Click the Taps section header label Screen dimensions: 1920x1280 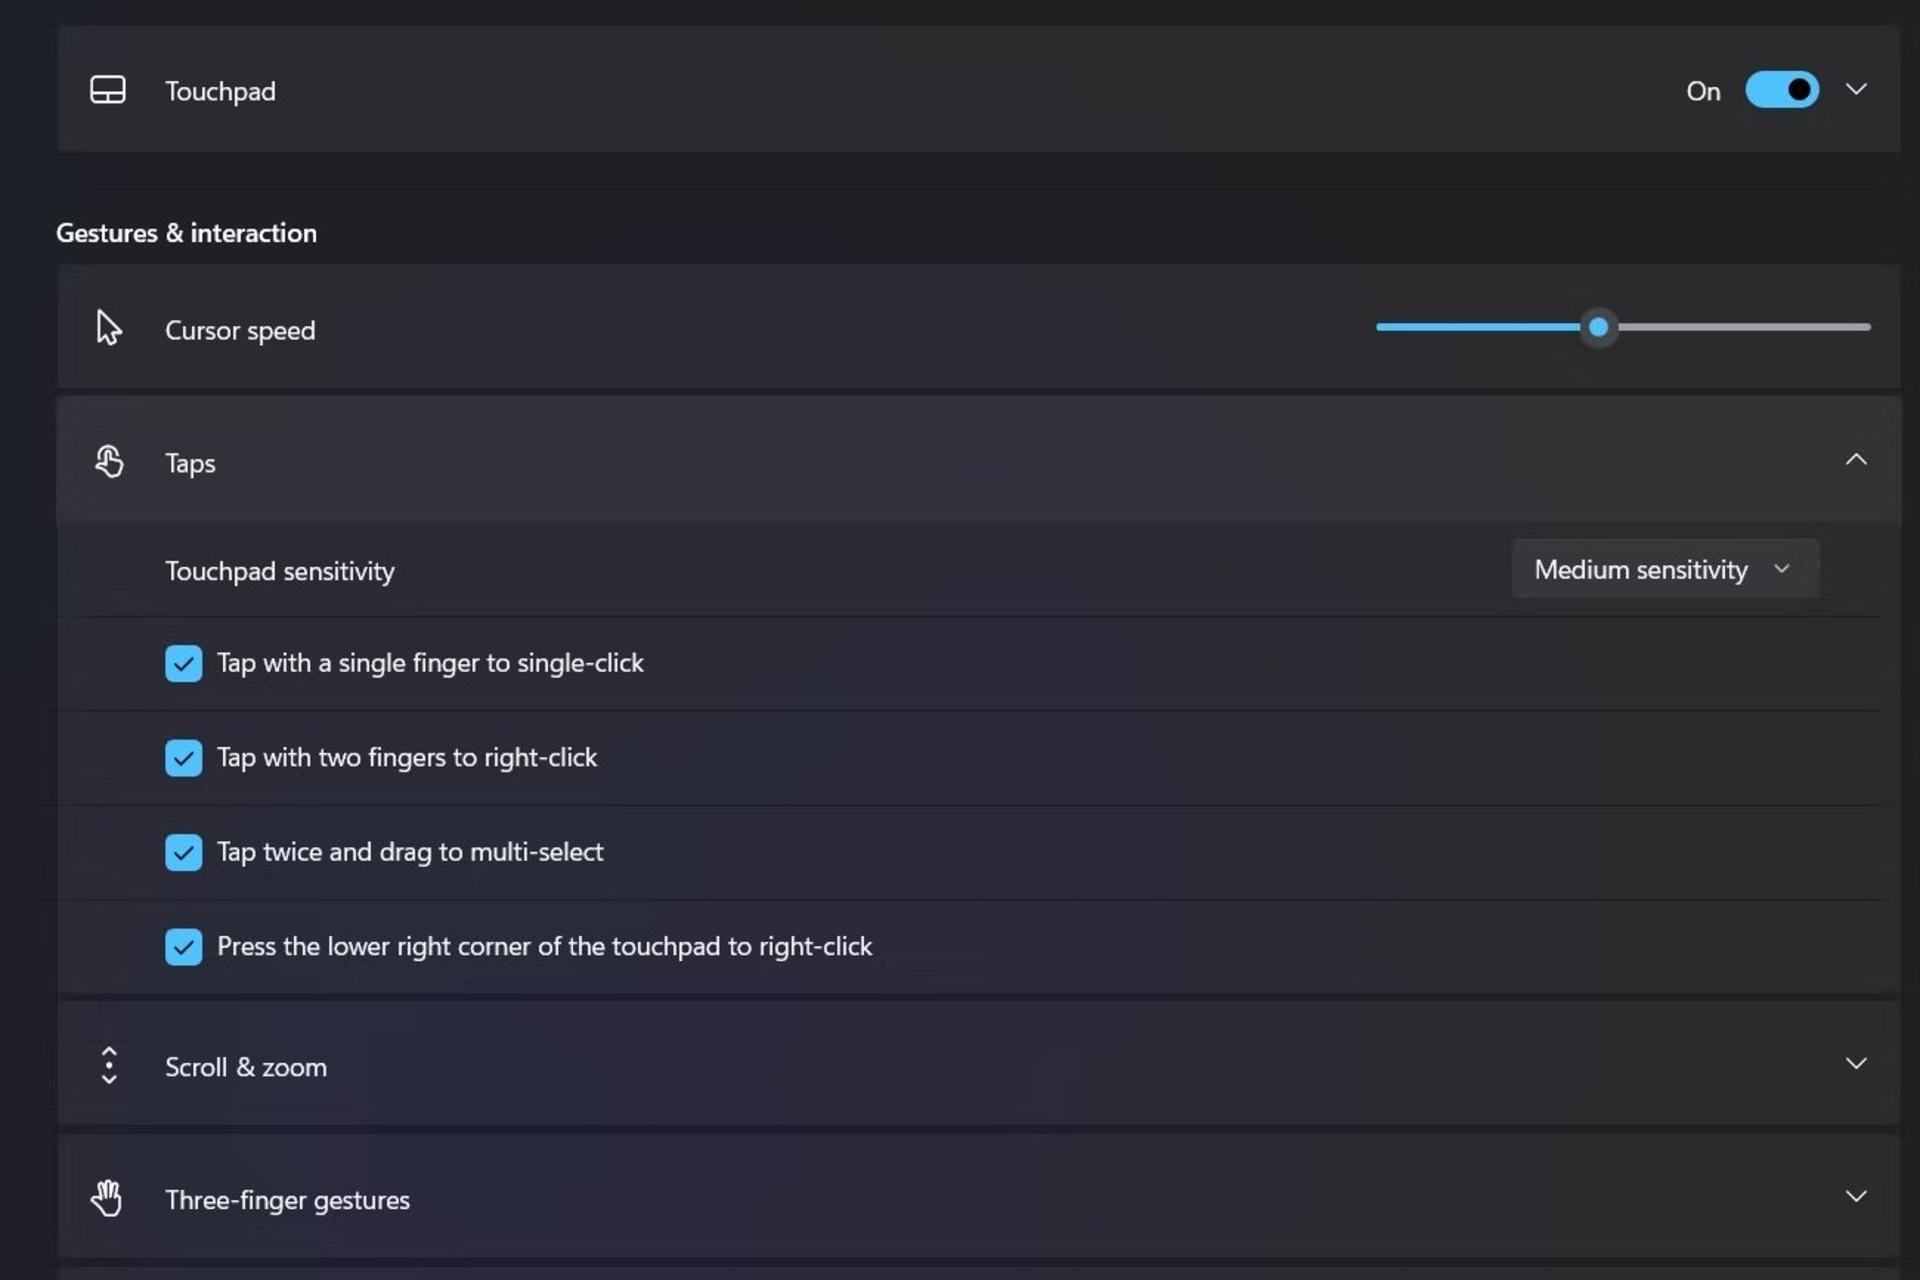coord(190,463)
